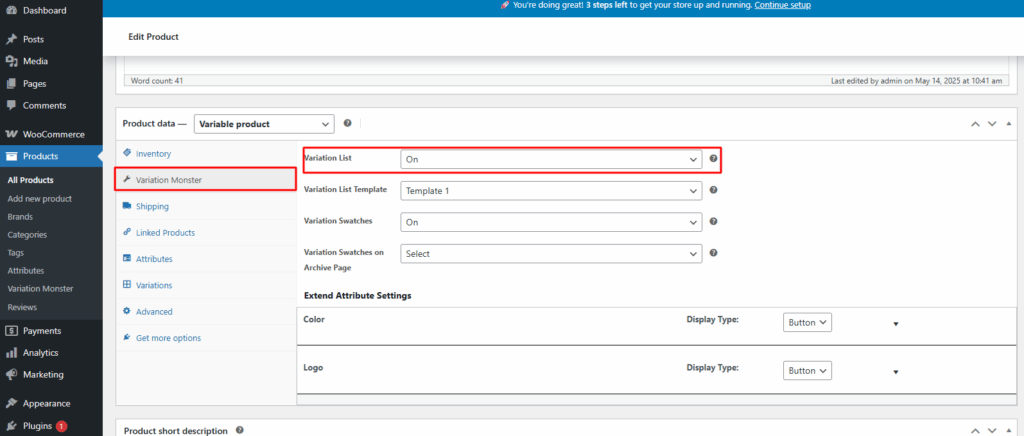Screen dimensions: 1024x436
Task: Click help icon beside Product data type
Action: coord(347,123)
